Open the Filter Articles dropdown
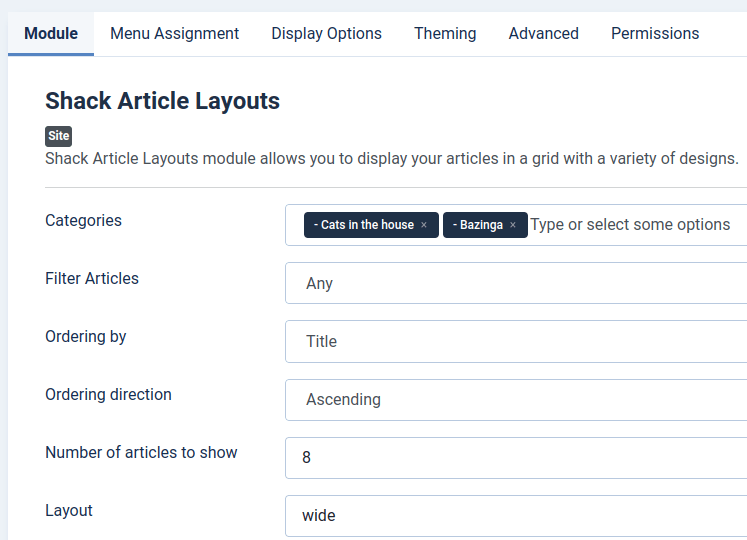This screenshot has height=540, width=747. [x=516, y=283]
